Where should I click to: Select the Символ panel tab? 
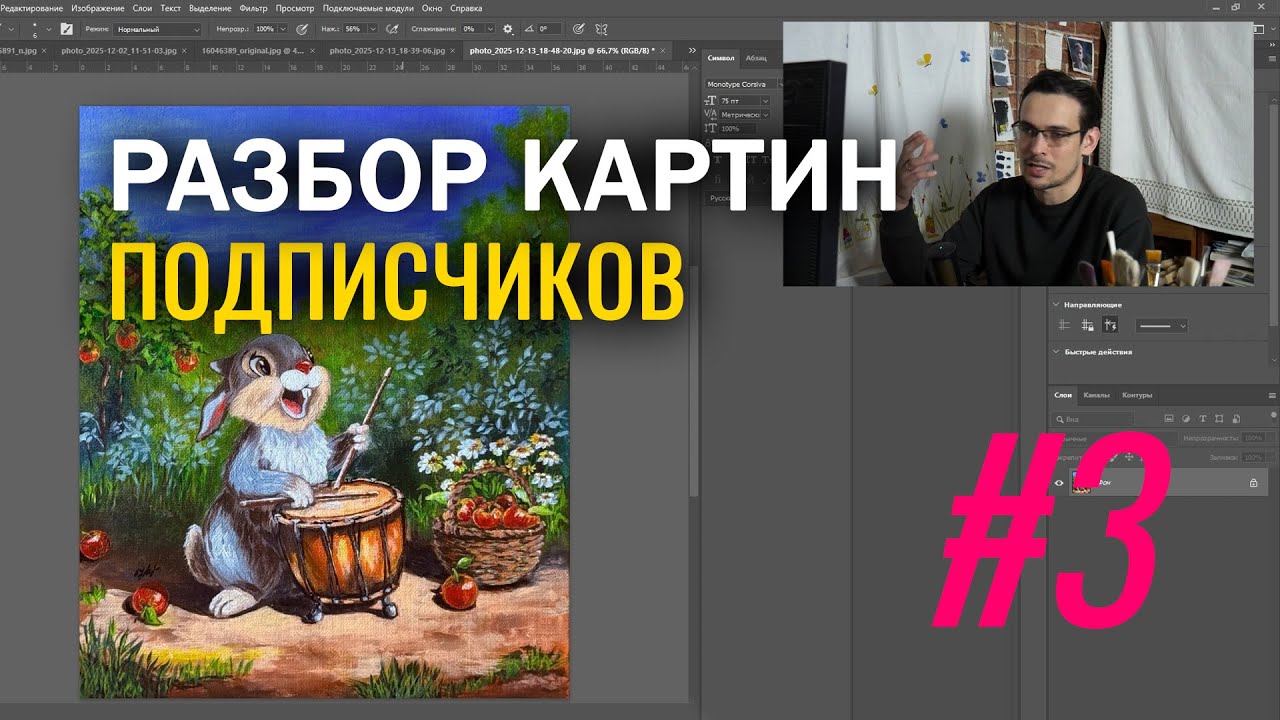click(x=721, y=58)
